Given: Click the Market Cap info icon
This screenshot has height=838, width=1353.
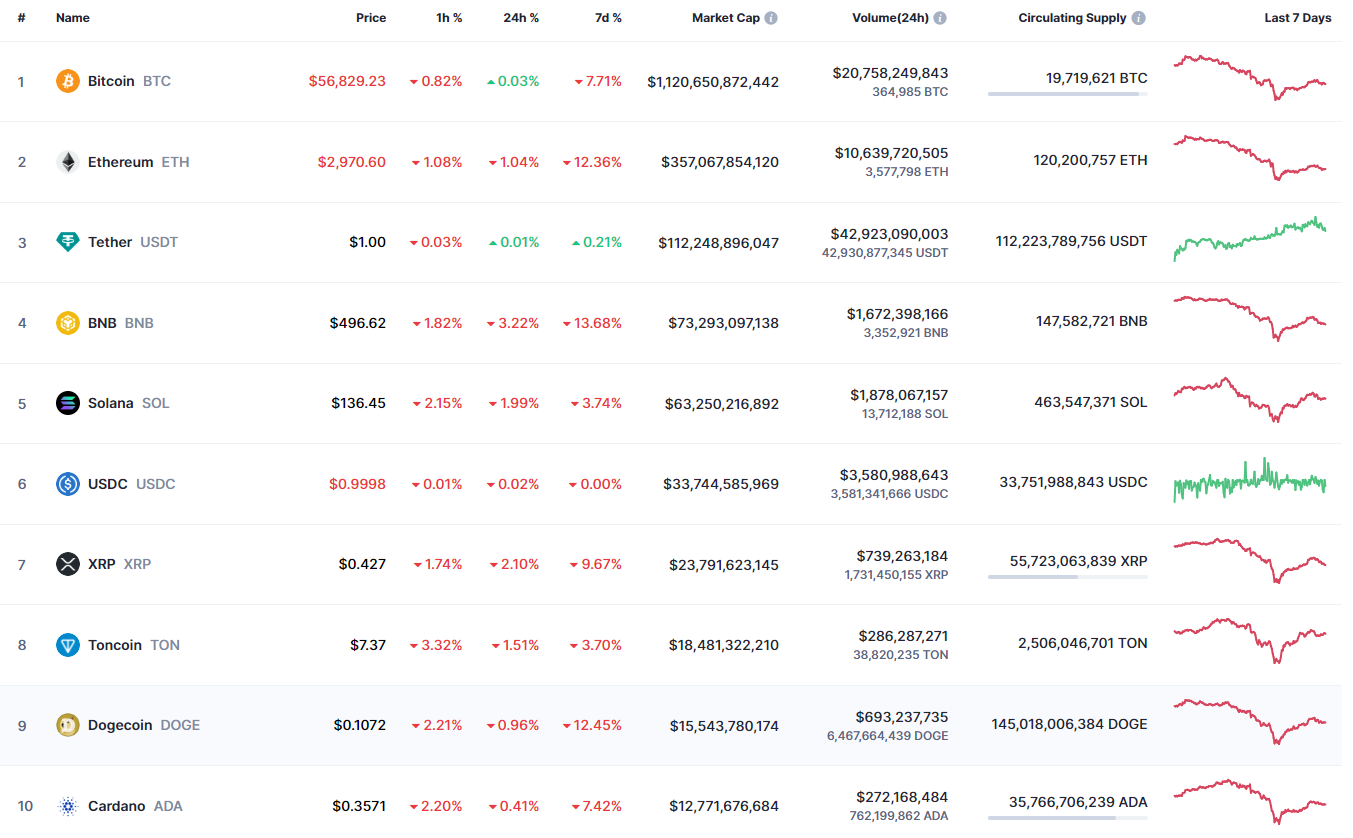Looking at the screenshot, I should (771, 18).
